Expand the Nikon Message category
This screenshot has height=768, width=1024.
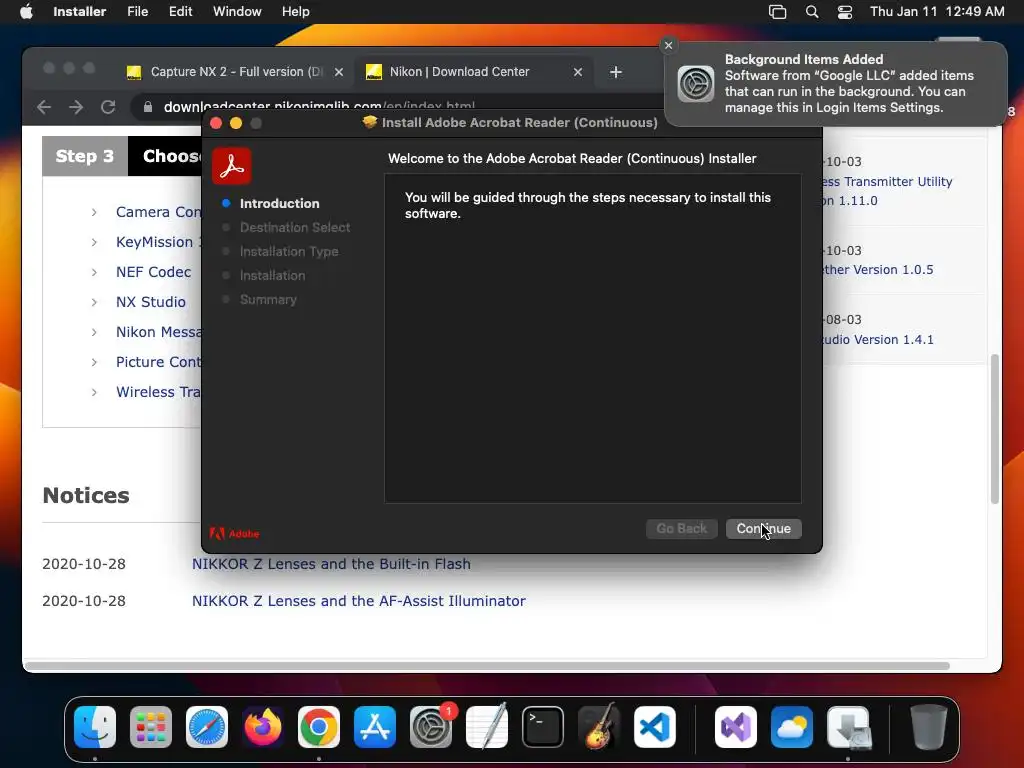[x=94, y=332]
